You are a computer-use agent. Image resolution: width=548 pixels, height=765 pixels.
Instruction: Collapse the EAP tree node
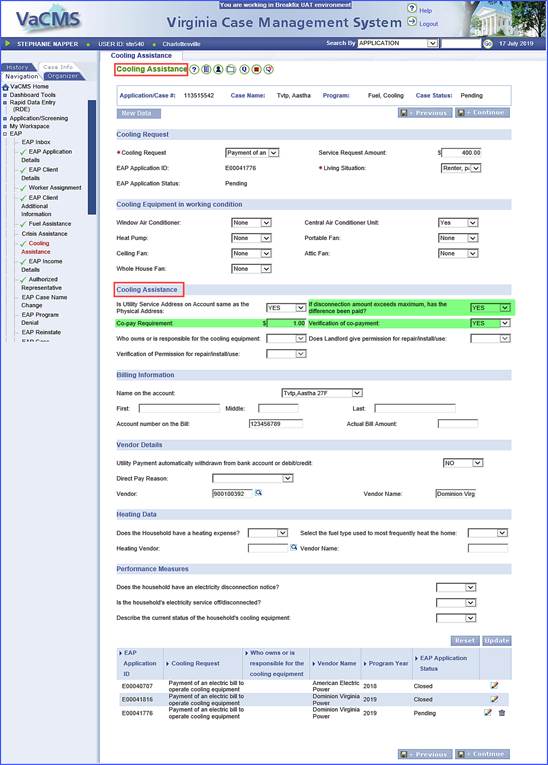point(5,134)
